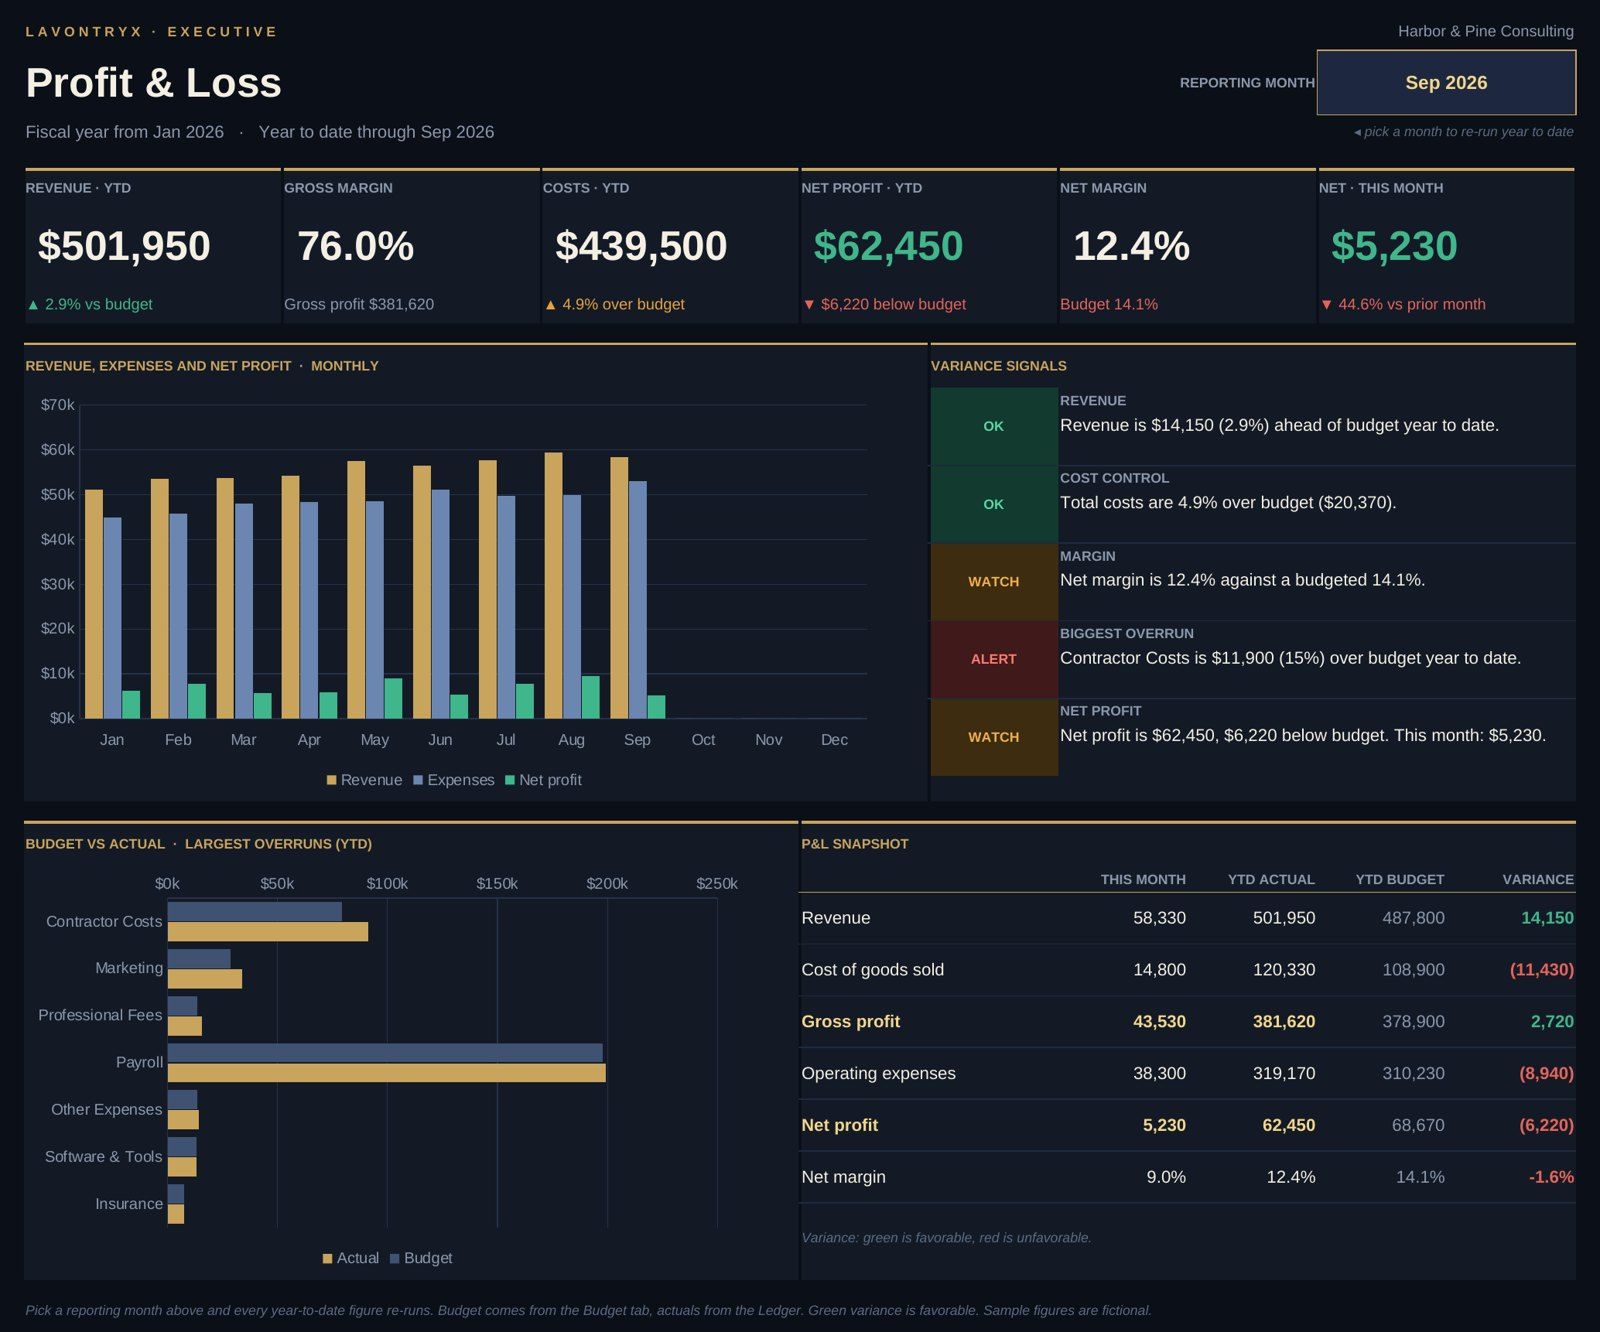This screenshot has height=1332, width=1600.
Task: Click Net margin variance -1.6% cell
Action: [x=1551, y=1178]
